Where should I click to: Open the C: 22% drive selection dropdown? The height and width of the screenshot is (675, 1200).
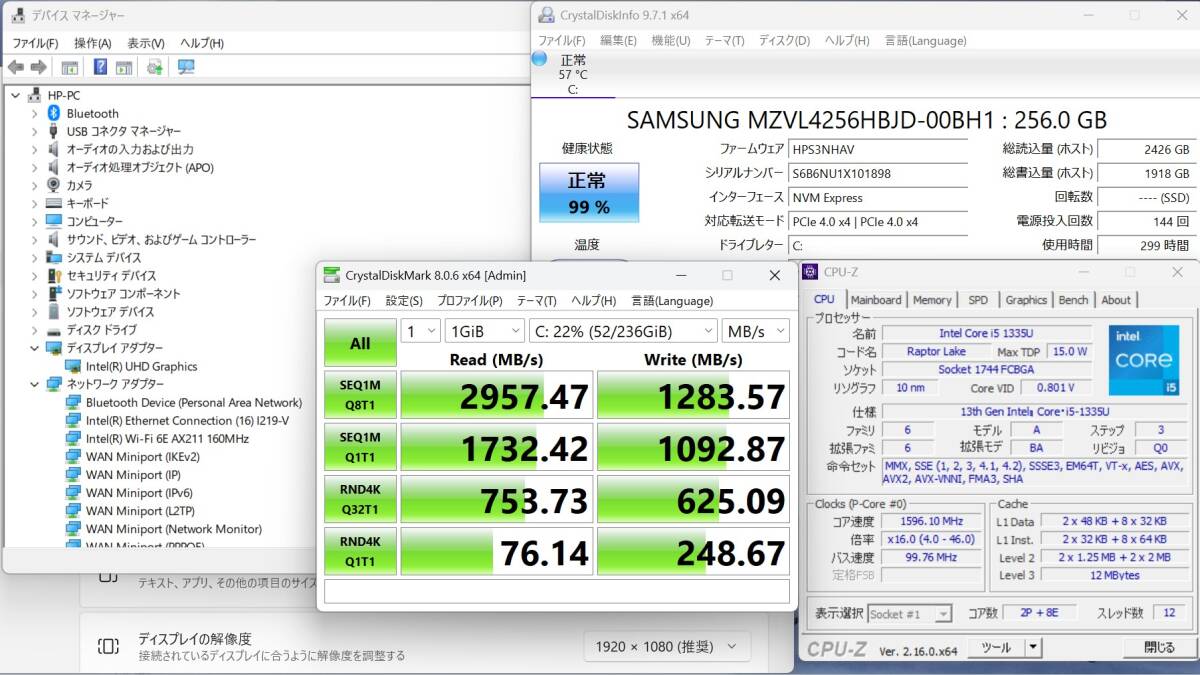click(x=622, y=331)
